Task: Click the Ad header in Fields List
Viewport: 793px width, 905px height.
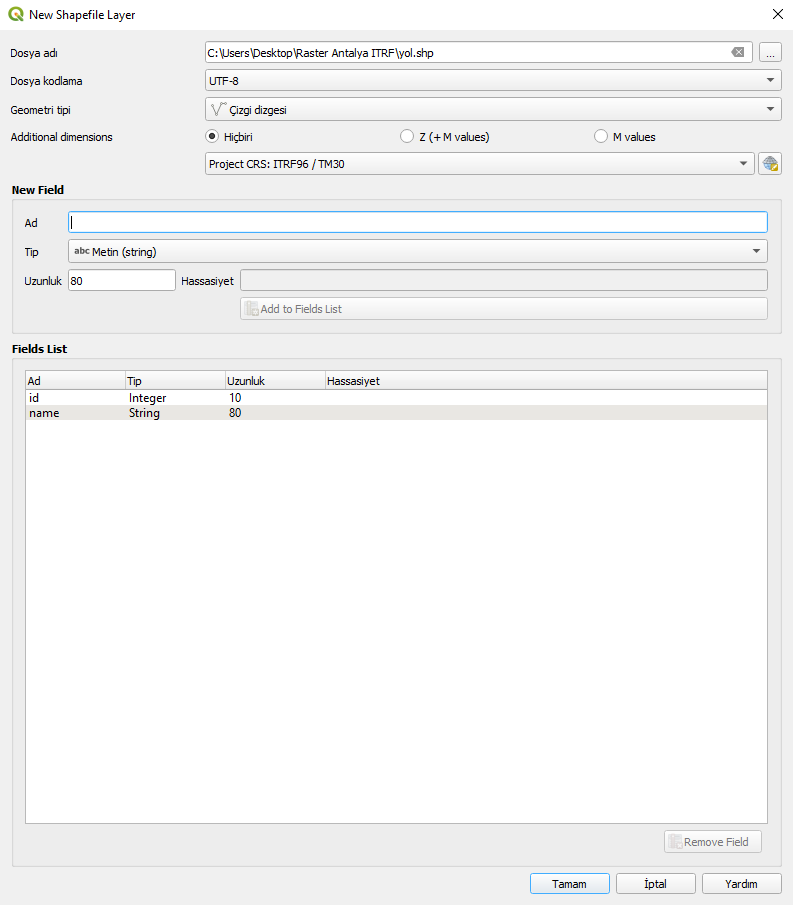Action: 75,381
